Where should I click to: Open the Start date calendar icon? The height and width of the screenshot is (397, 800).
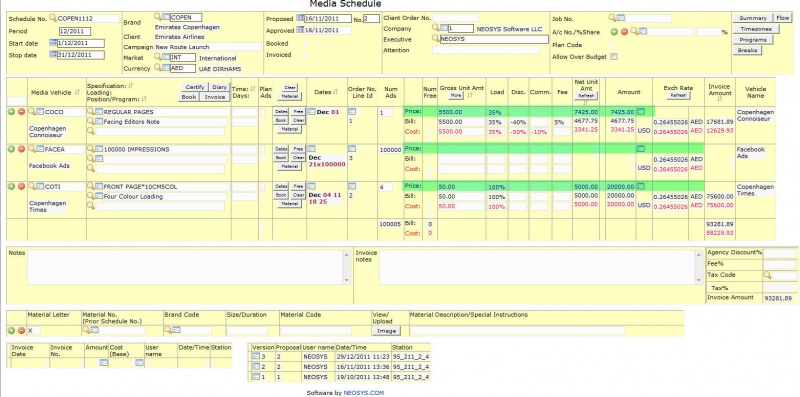point(53,43)
